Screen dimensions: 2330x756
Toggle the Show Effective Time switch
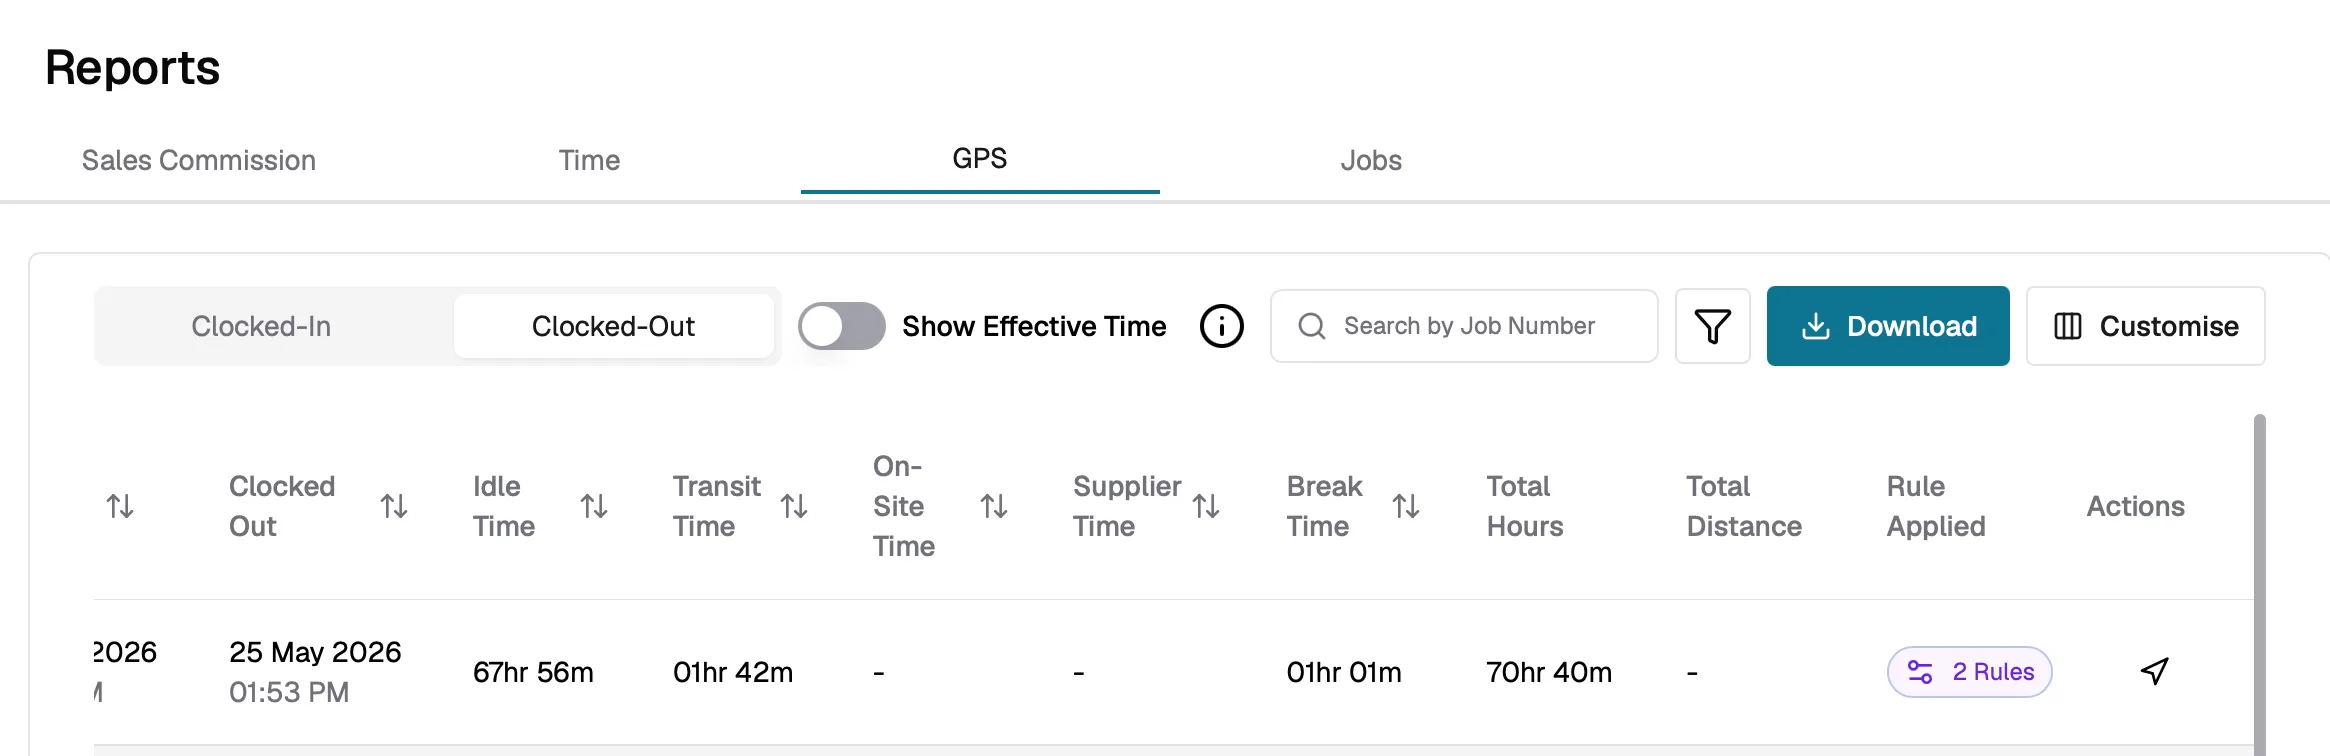coord(842,326)
